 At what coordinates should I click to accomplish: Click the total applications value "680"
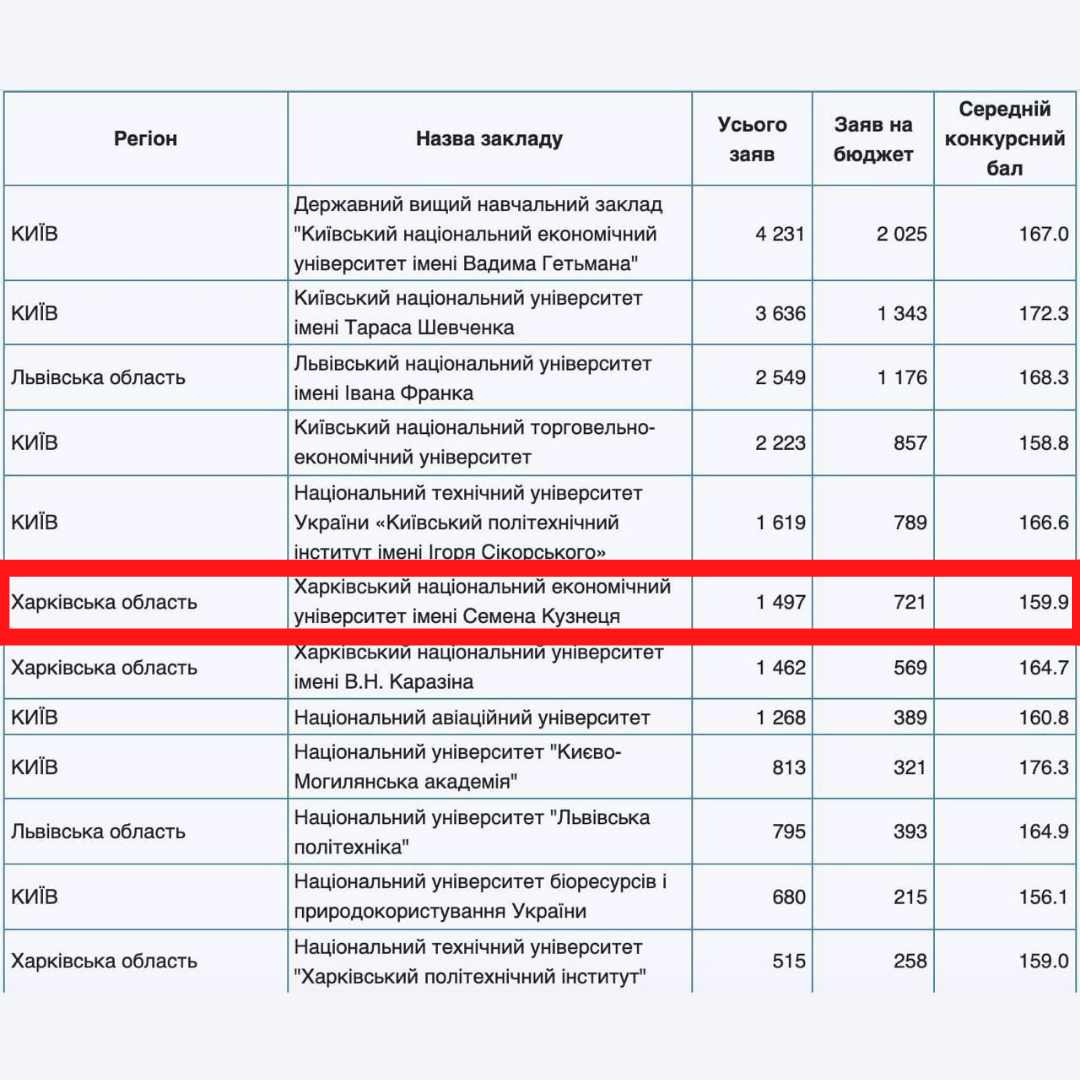pyautogui.click(x=789, y=897)
